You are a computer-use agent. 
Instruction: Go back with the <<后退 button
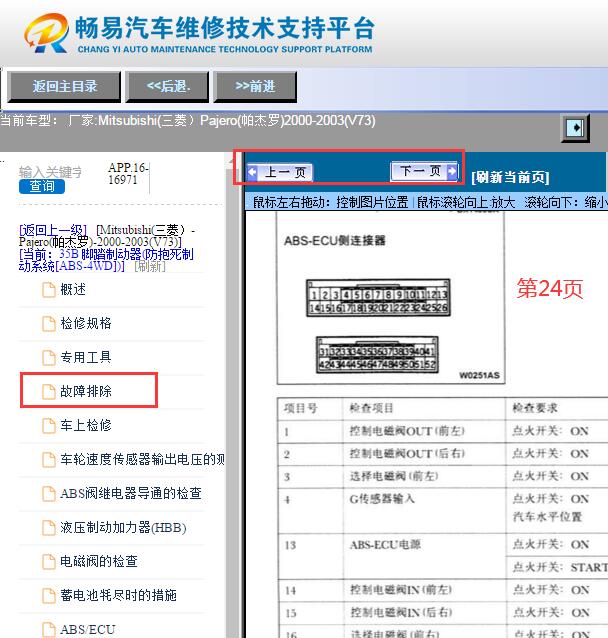click(x=167, y=87)
